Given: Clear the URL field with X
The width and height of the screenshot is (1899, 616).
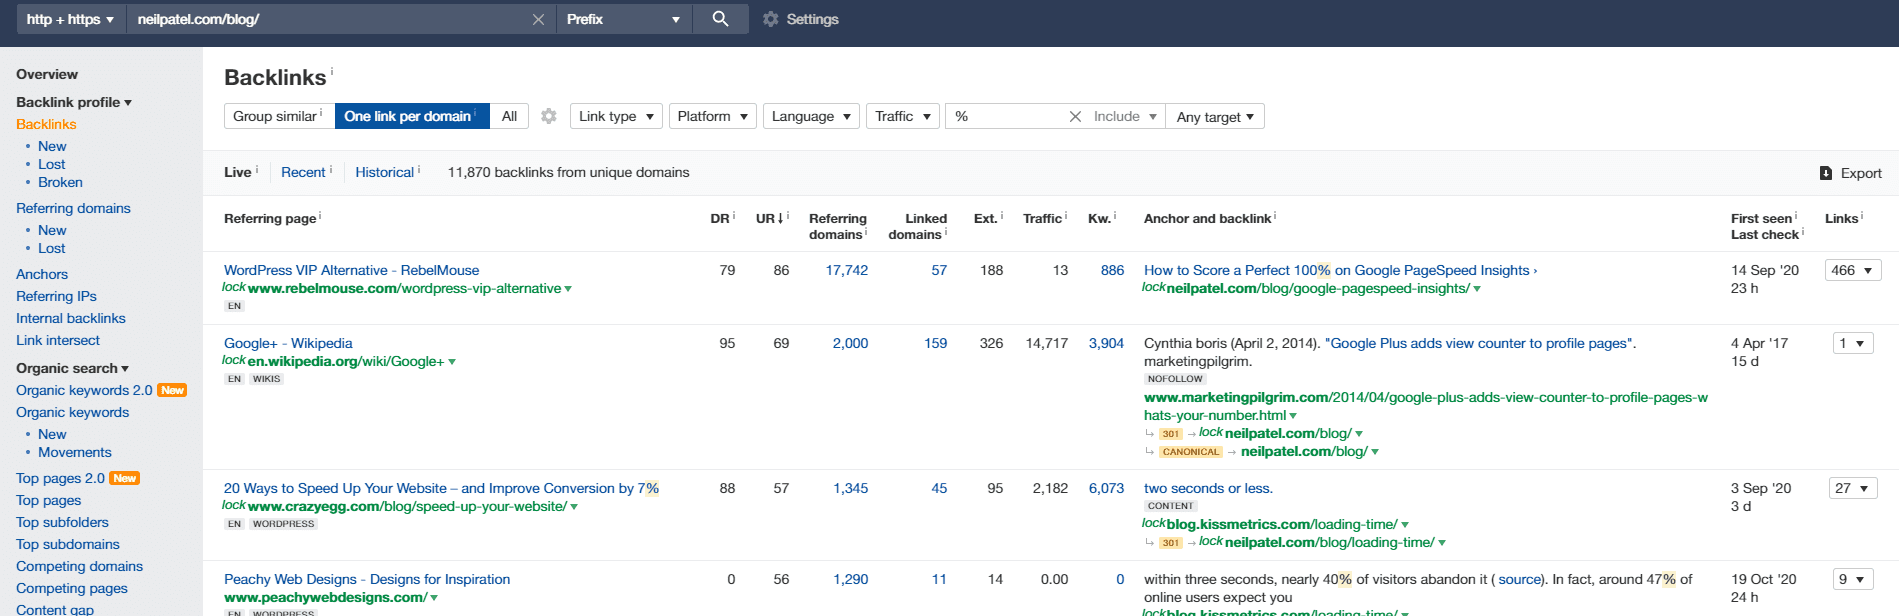Looking at the screenshot, I should coord(538,19).
